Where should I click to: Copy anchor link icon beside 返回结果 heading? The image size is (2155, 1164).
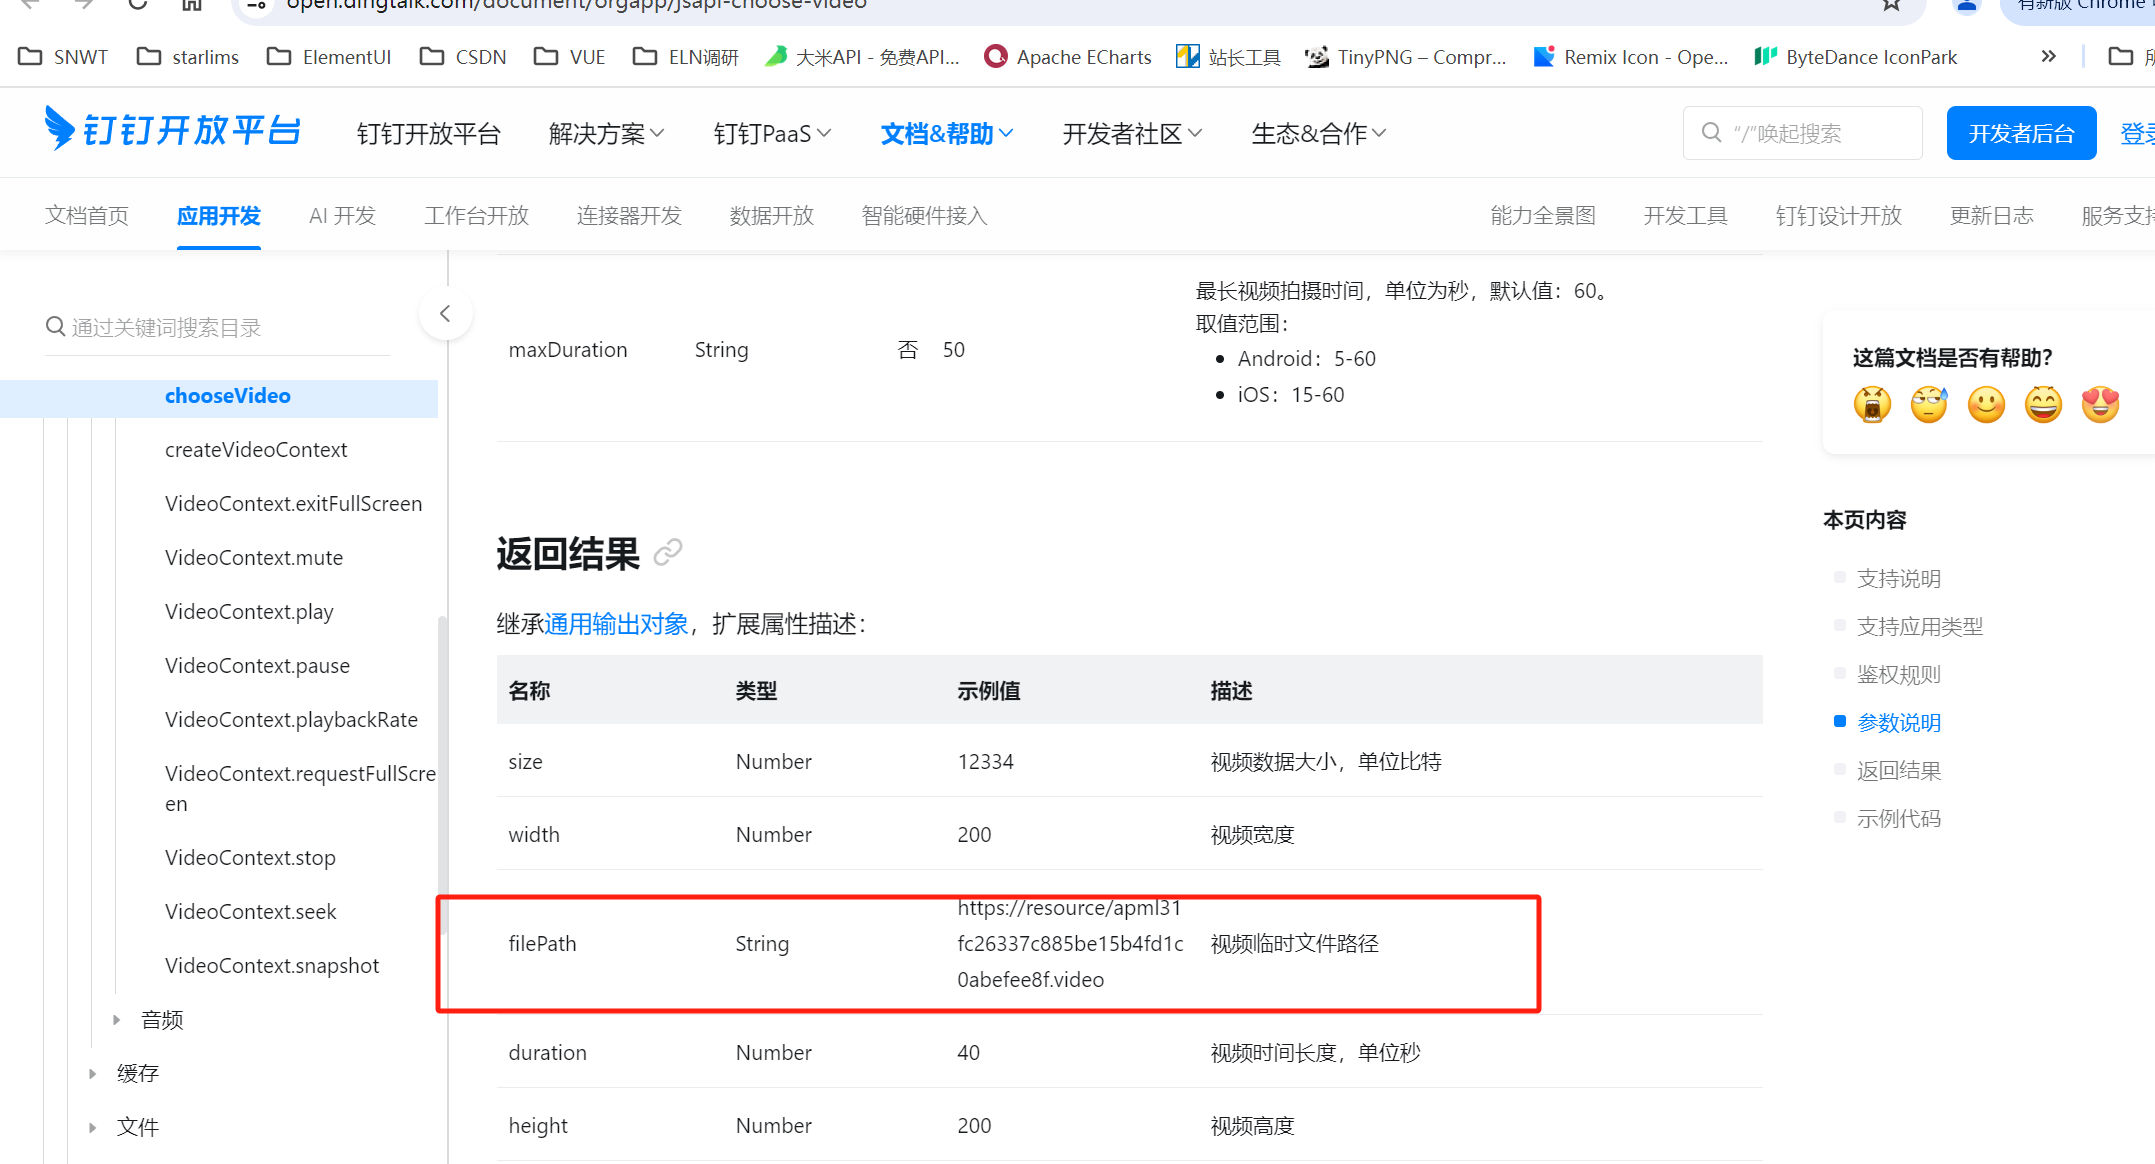click(x=667, y=552)
